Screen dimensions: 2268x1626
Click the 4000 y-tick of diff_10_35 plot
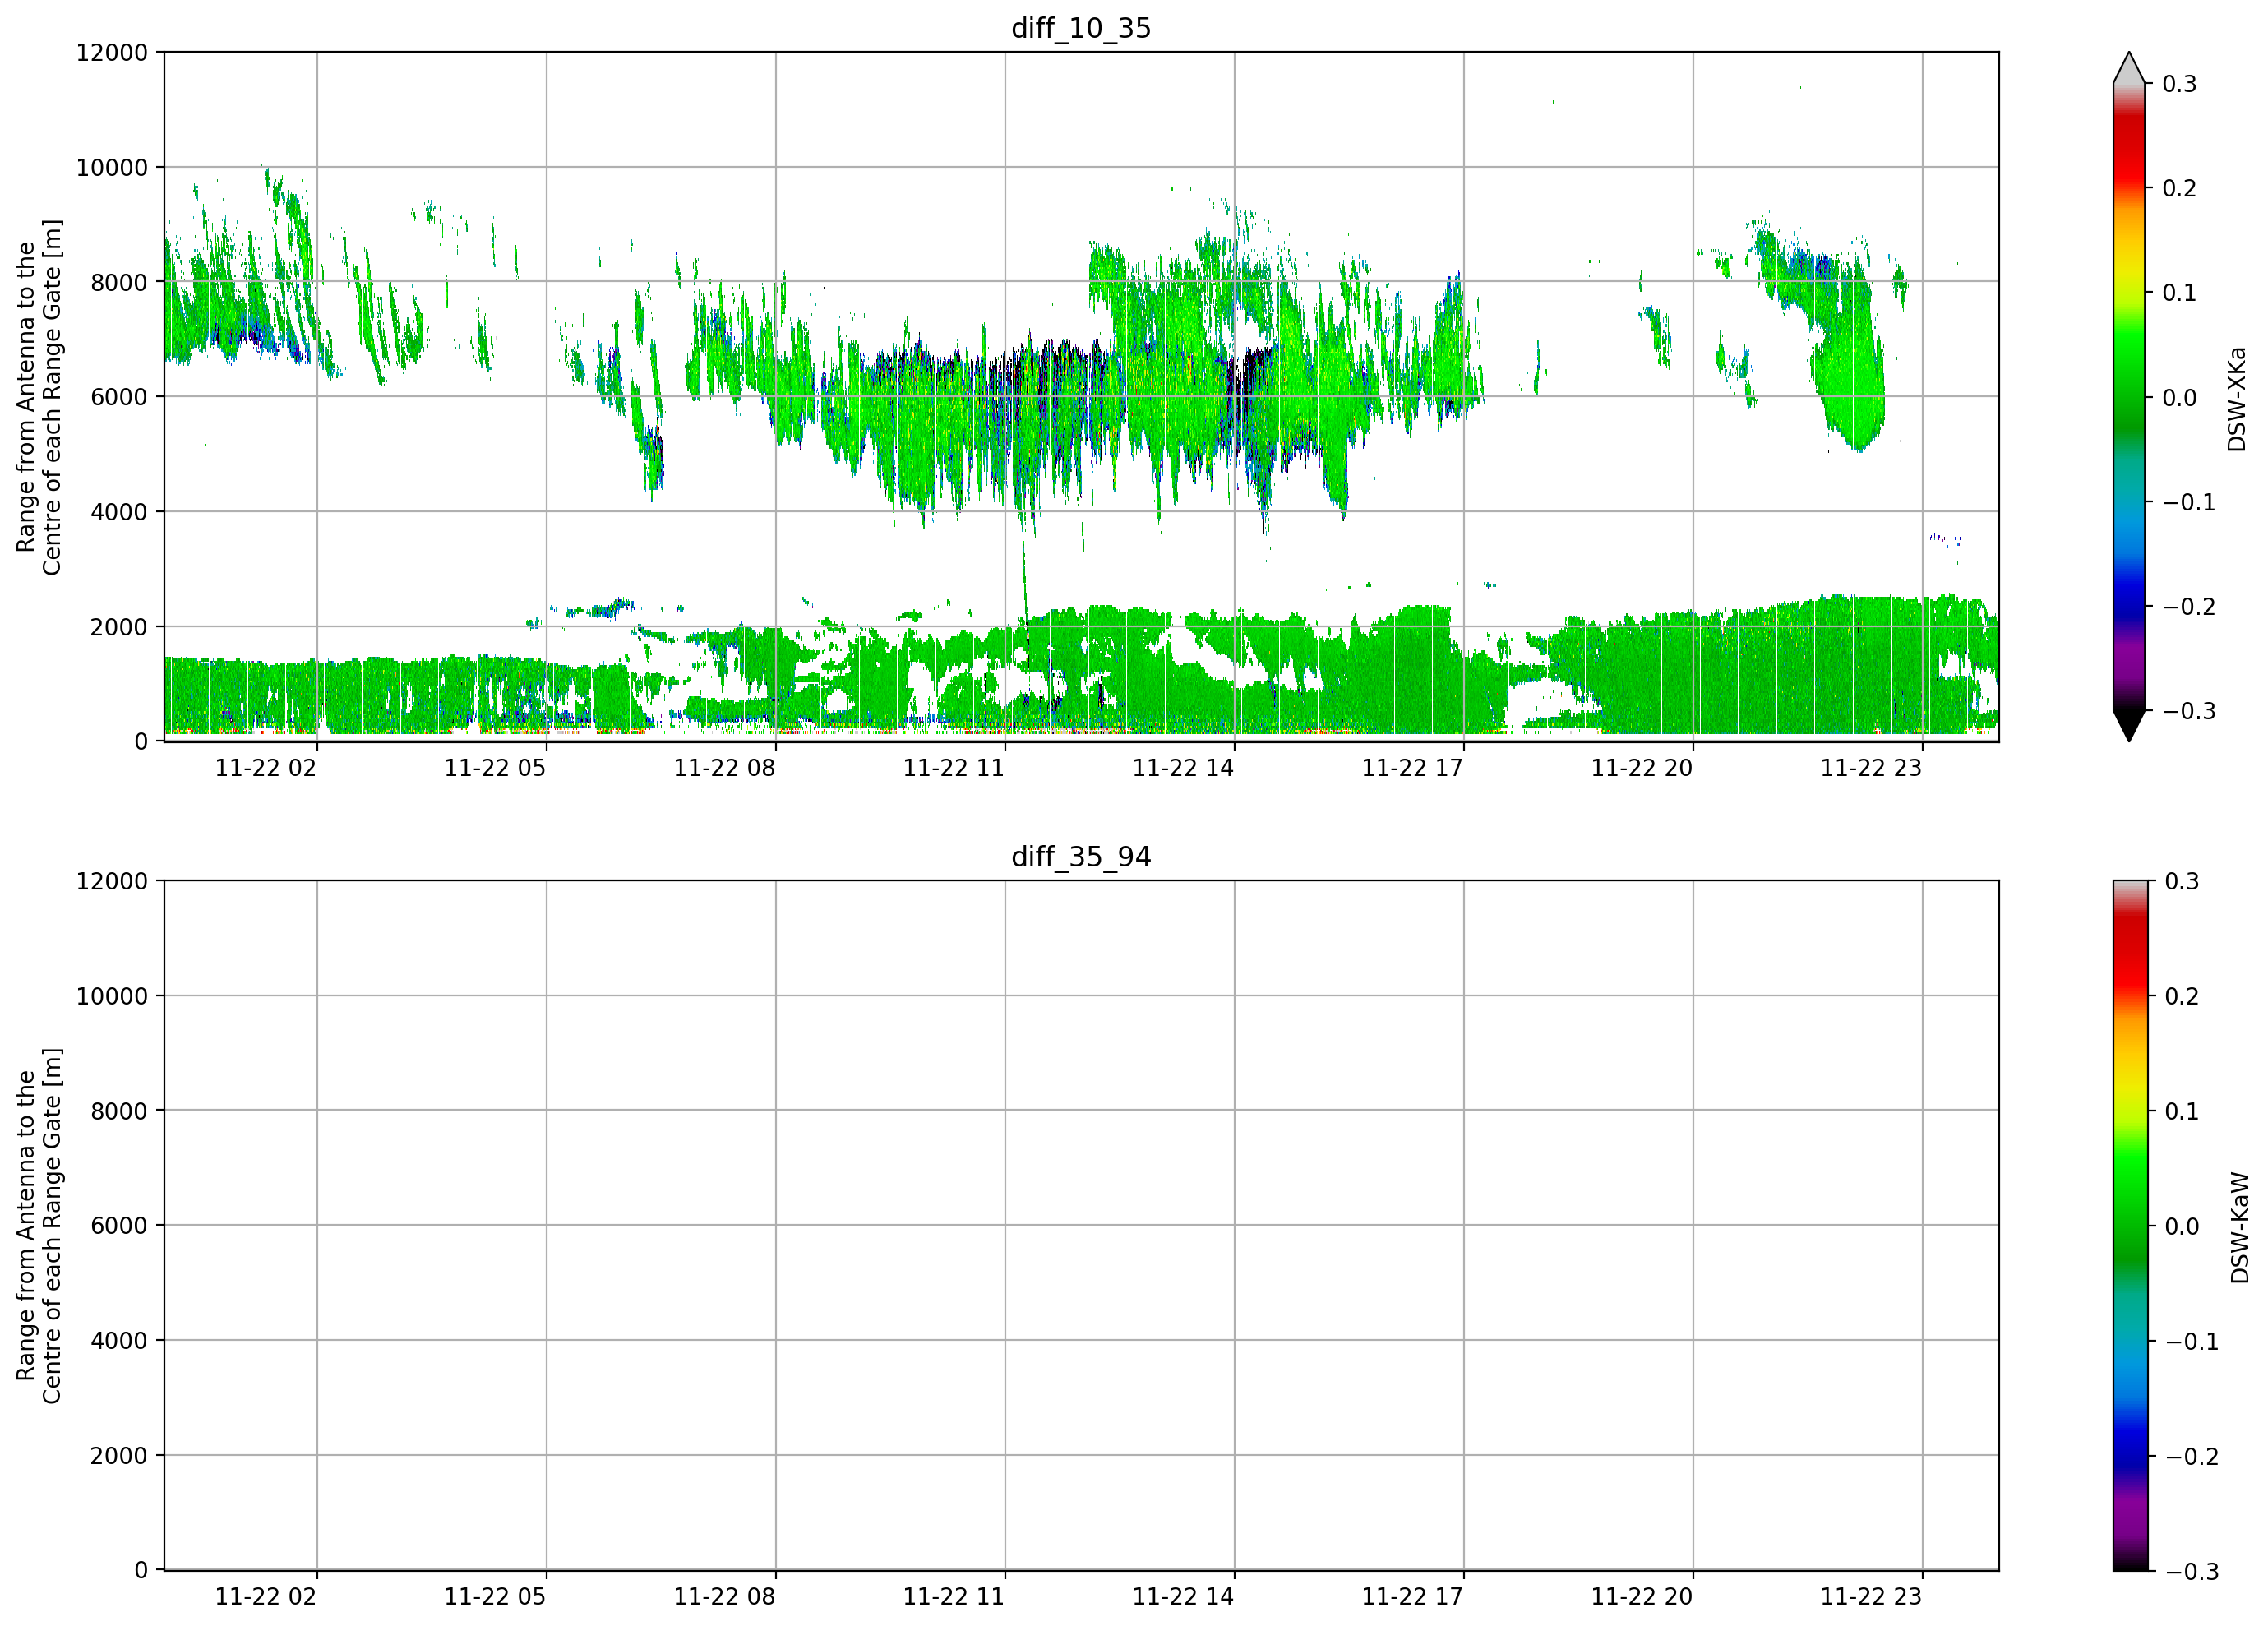119,512
